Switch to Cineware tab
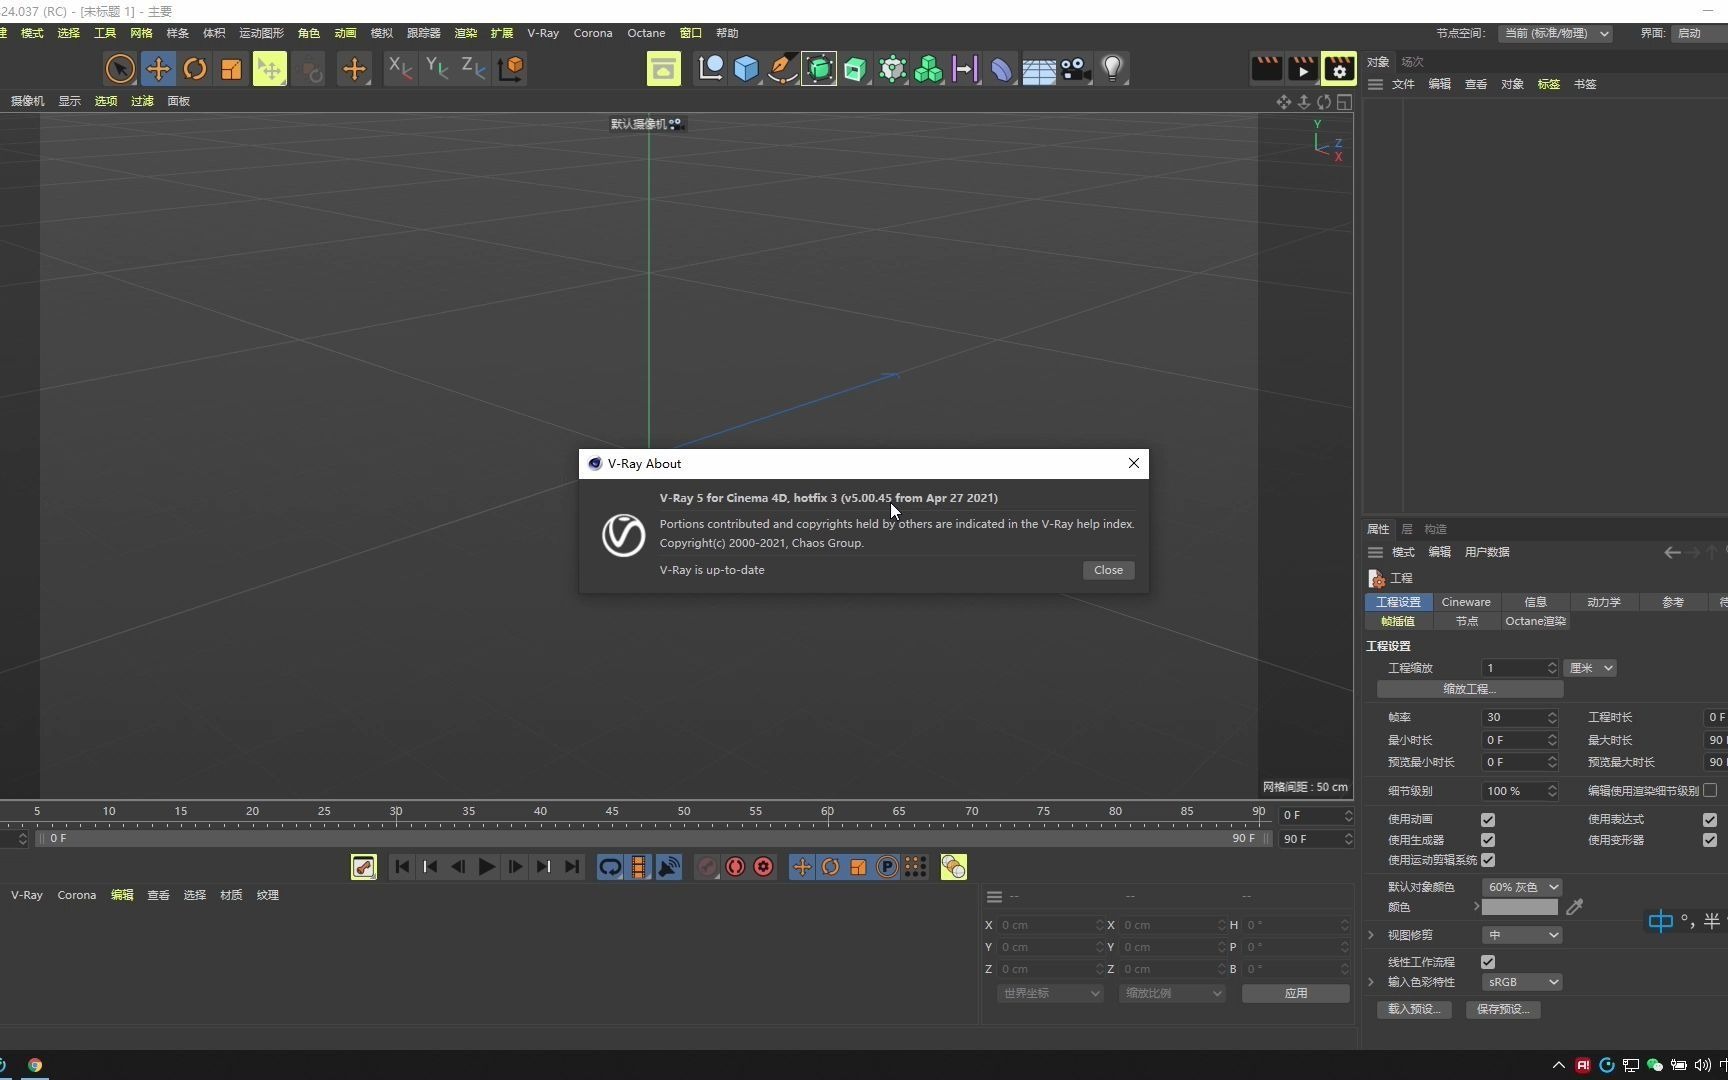Image resolution: width=1728 pixels, height=1080 pixels. click(x=1466, y=602)
